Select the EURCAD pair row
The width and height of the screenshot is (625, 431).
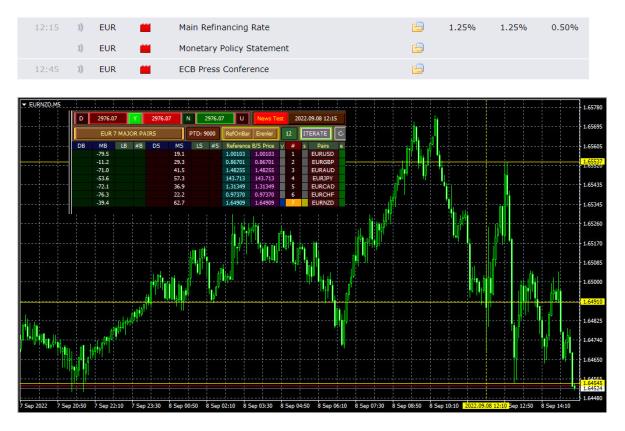coord(323,187)
